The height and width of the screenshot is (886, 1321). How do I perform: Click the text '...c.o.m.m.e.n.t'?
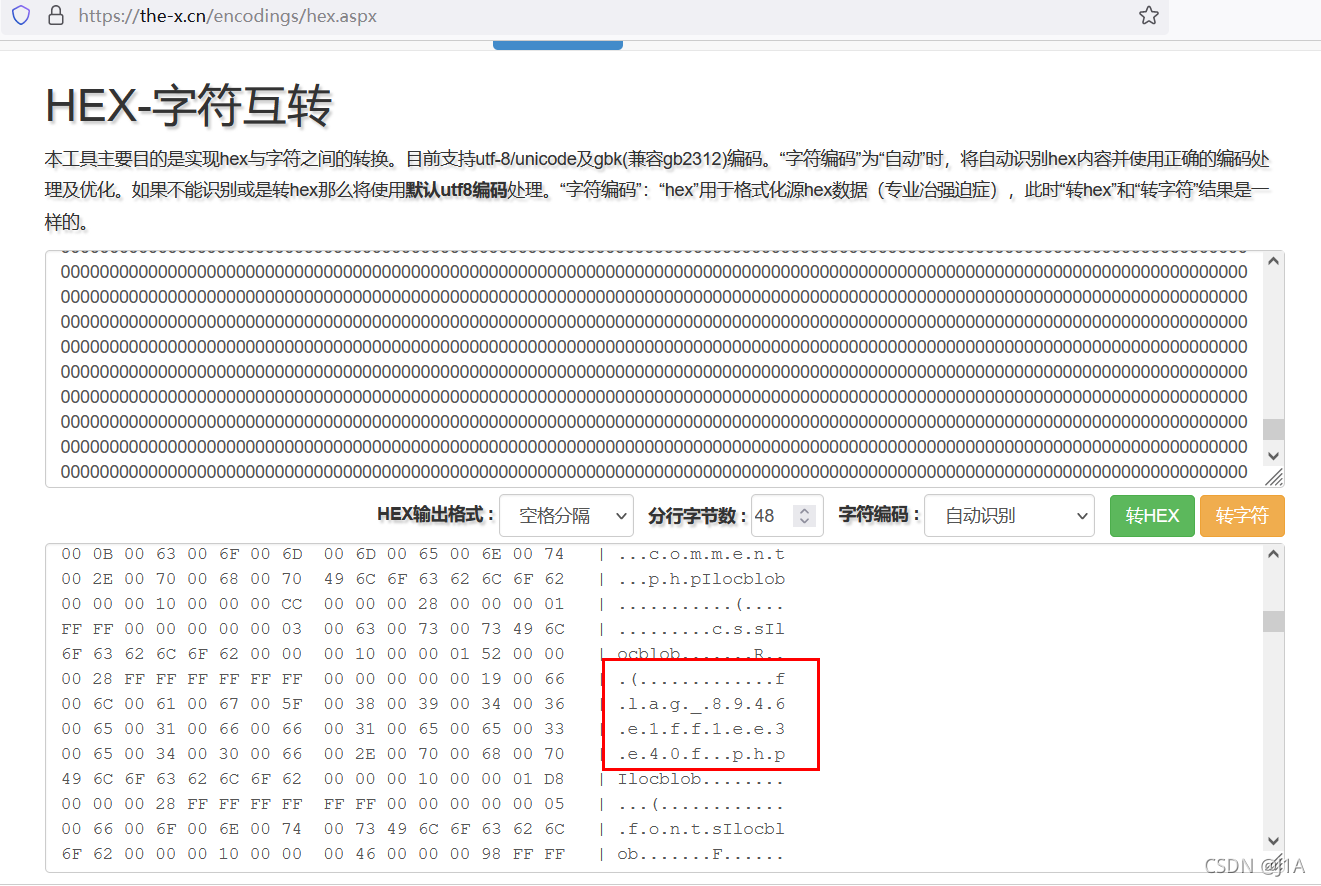point(701,554)
